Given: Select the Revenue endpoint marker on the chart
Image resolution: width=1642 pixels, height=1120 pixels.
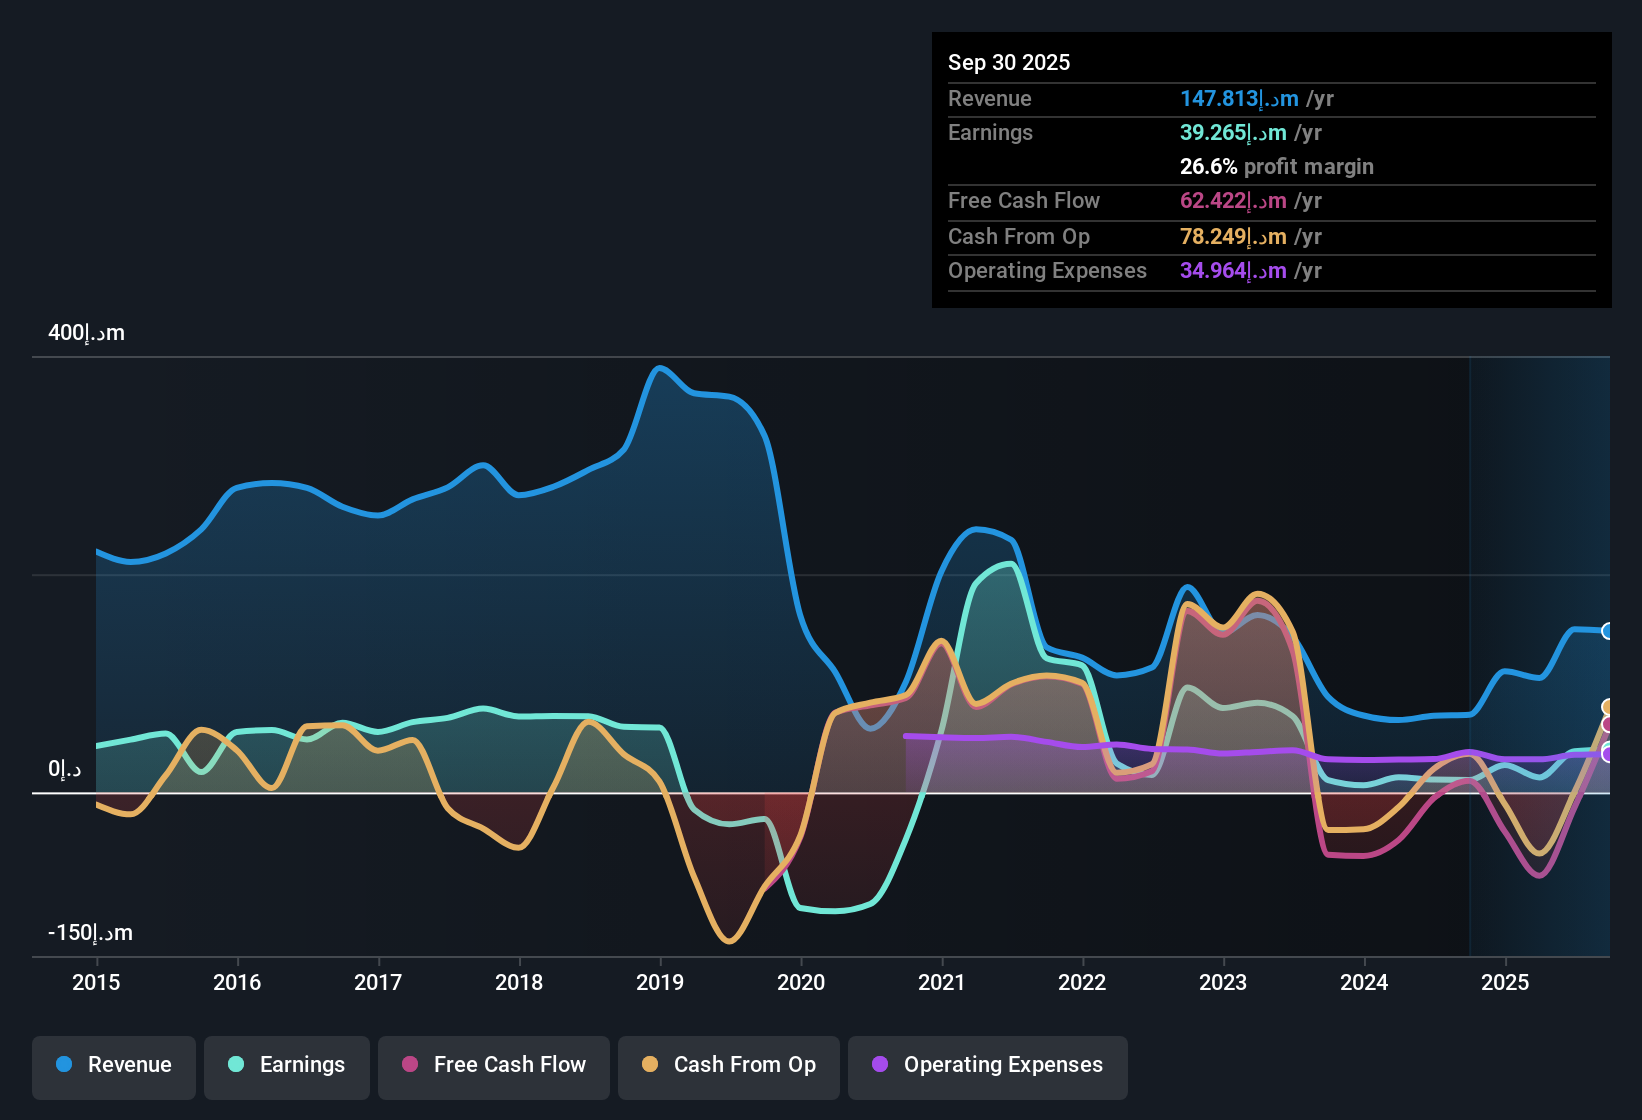Looking at the screenshot, I should click(1608, 630).
